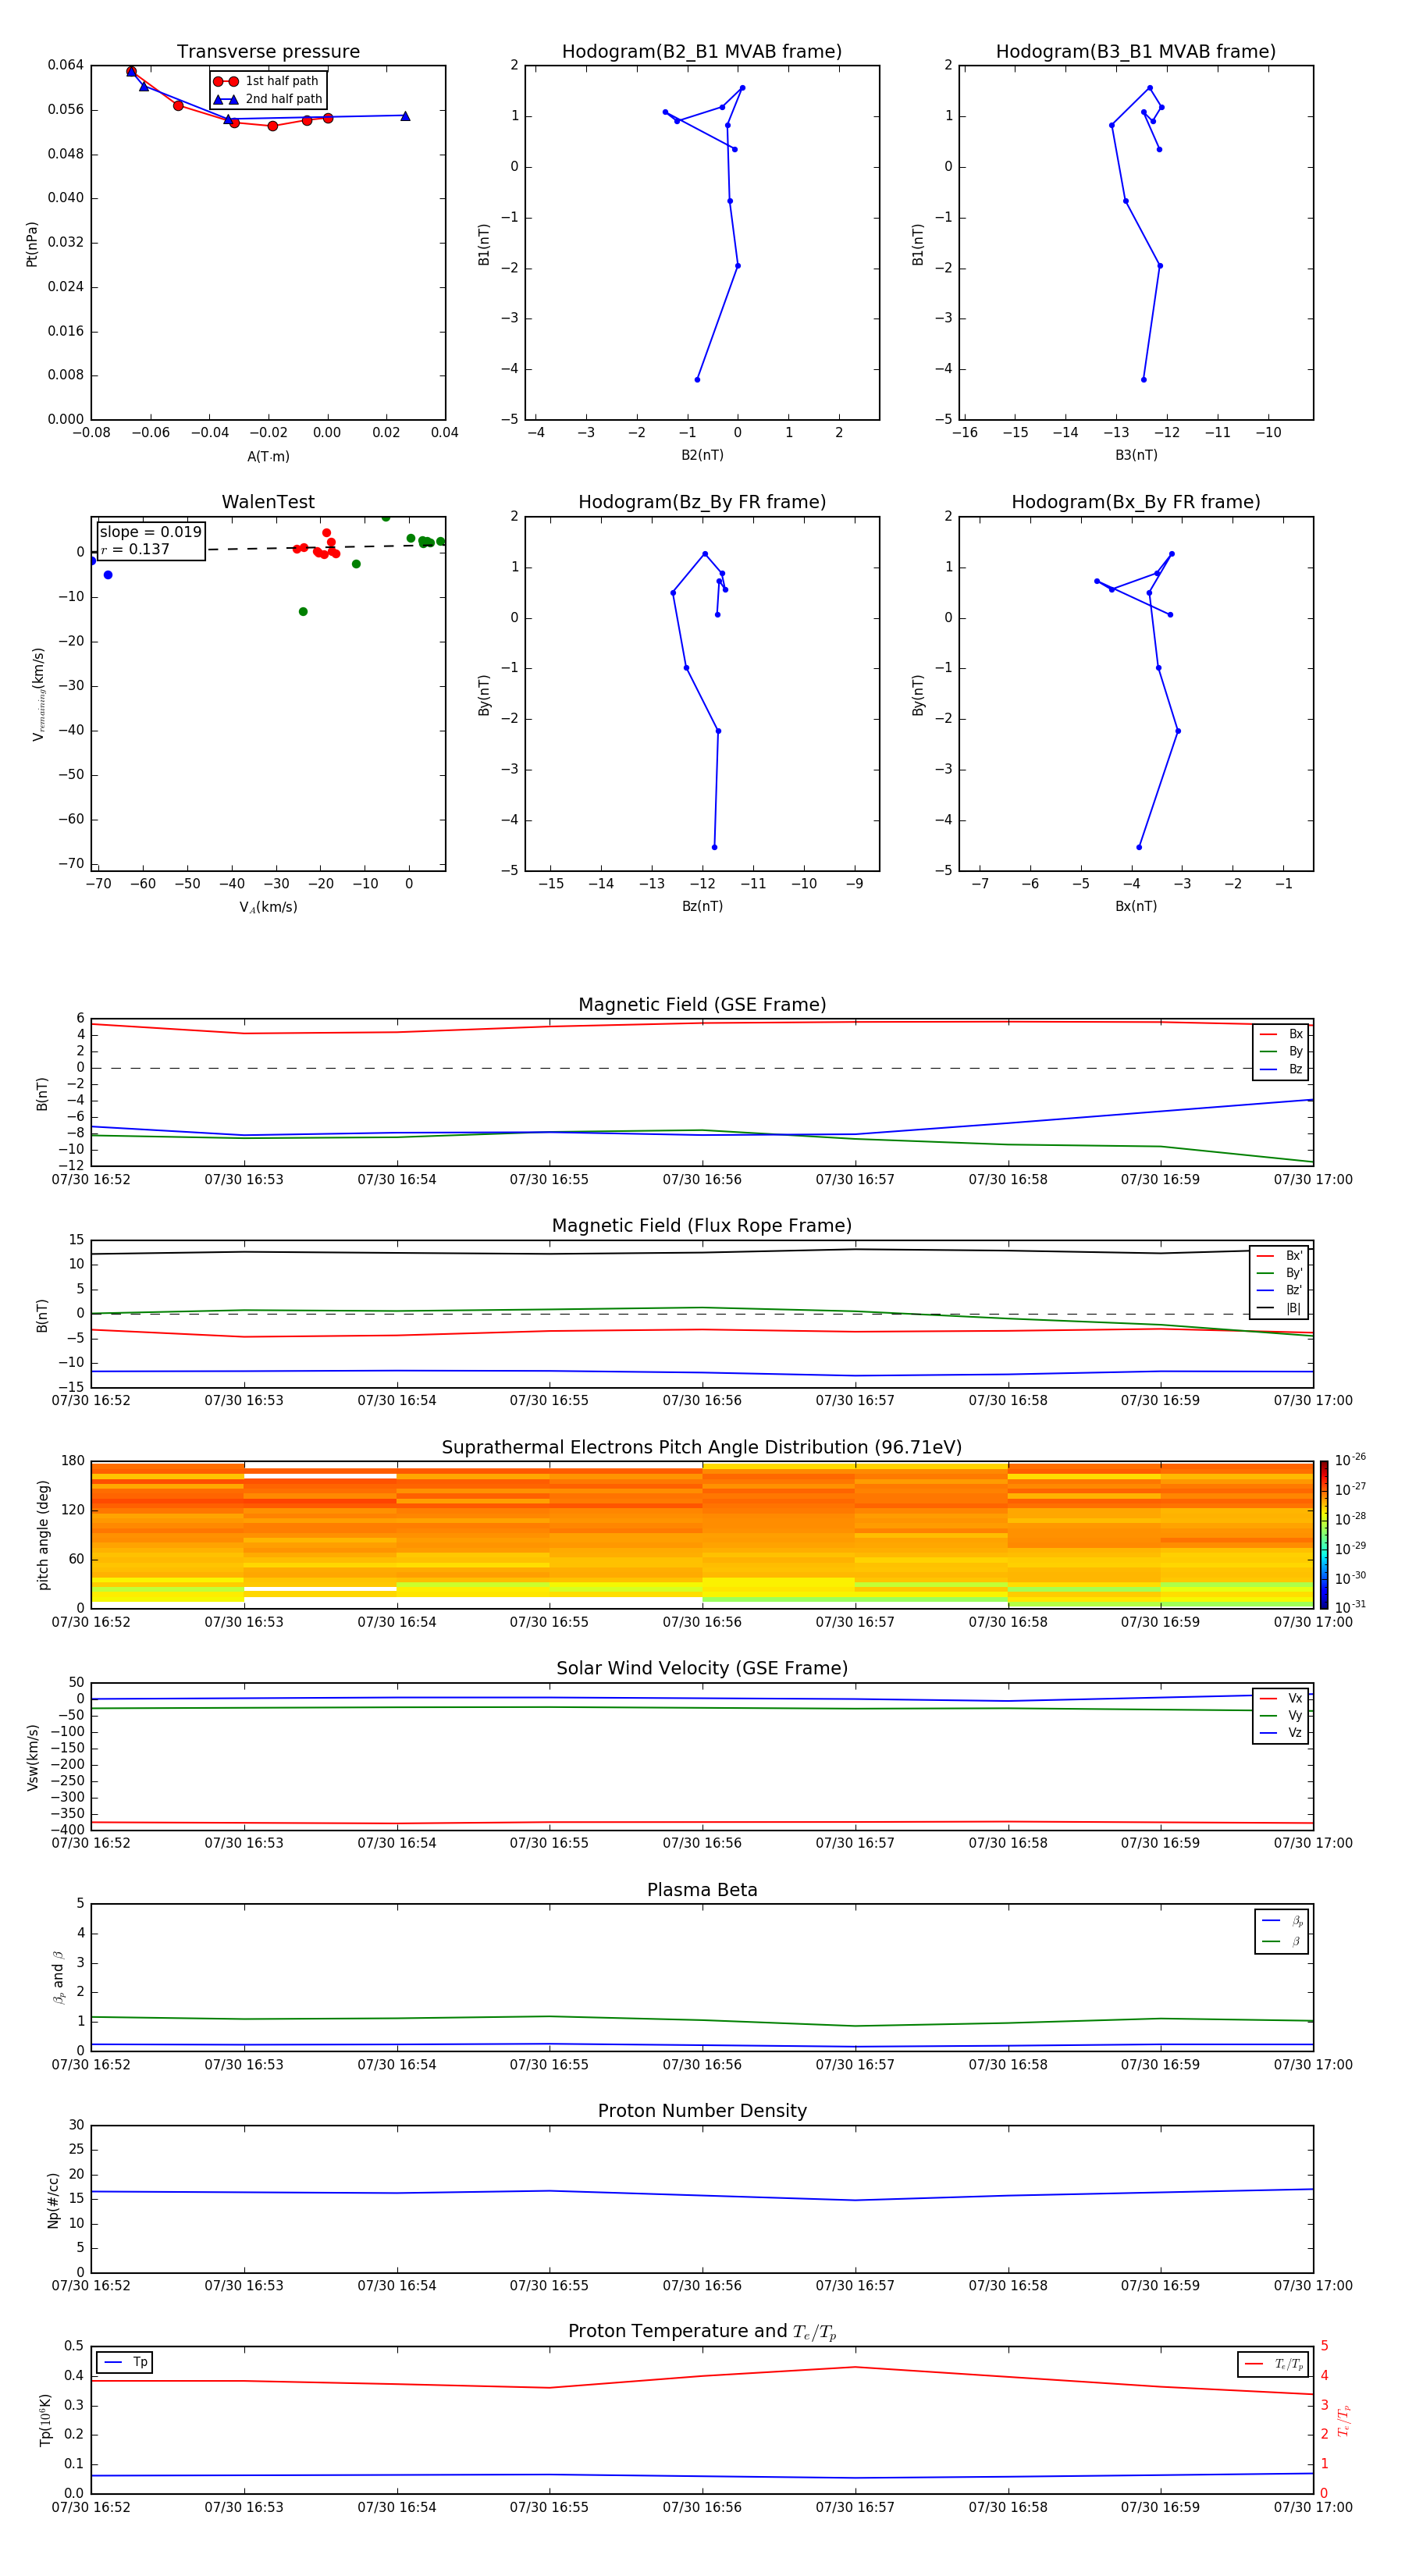Click the 'WalenTest' plot title
The height and width of the screenshot is (2576, 1405).
(268, 502)
